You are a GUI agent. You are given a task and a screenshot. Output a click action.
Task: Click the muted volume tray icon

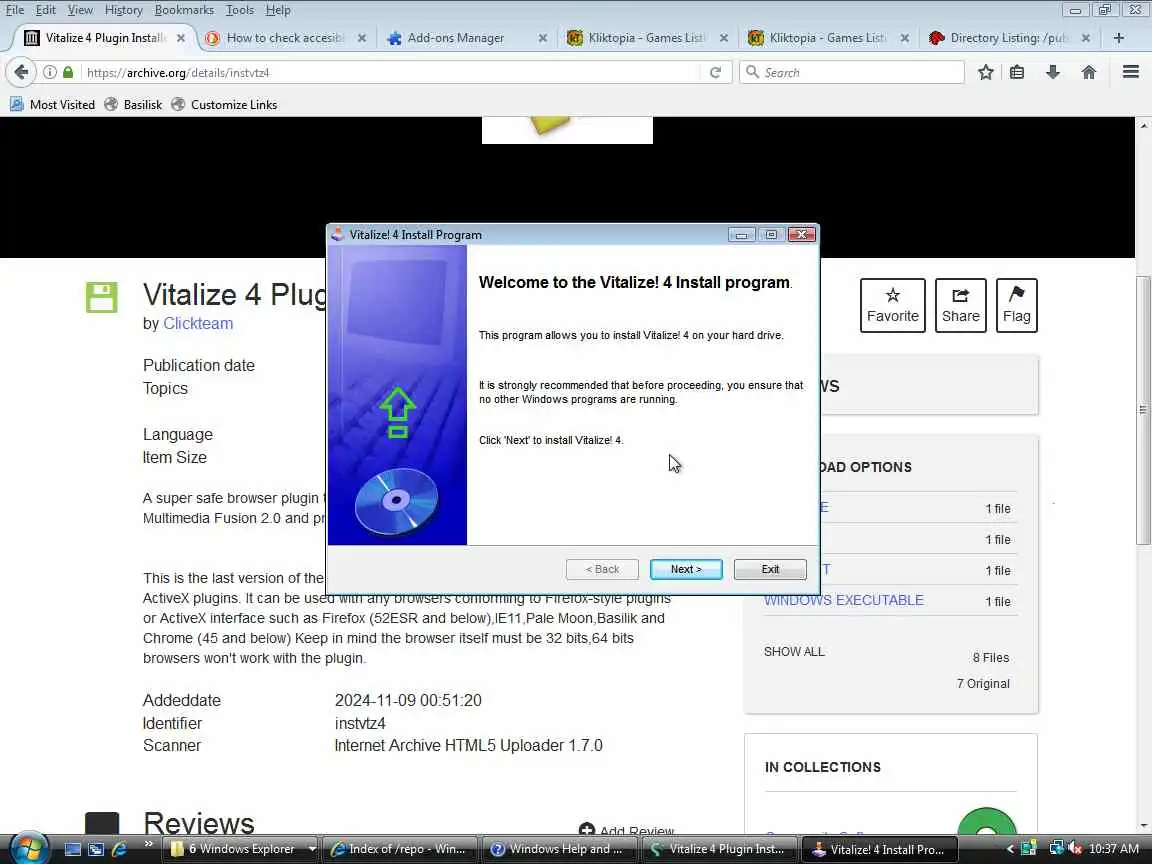pos(1075,849)
